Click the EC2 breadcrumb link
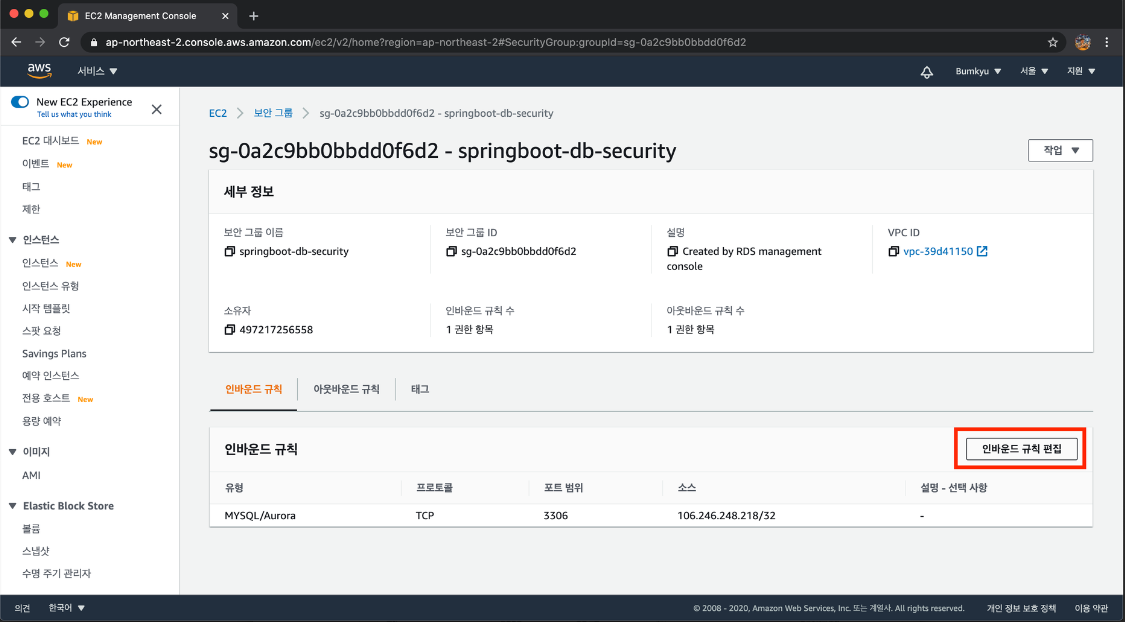Viewport: 1125px width, 622px height. (x=218, y=113)
